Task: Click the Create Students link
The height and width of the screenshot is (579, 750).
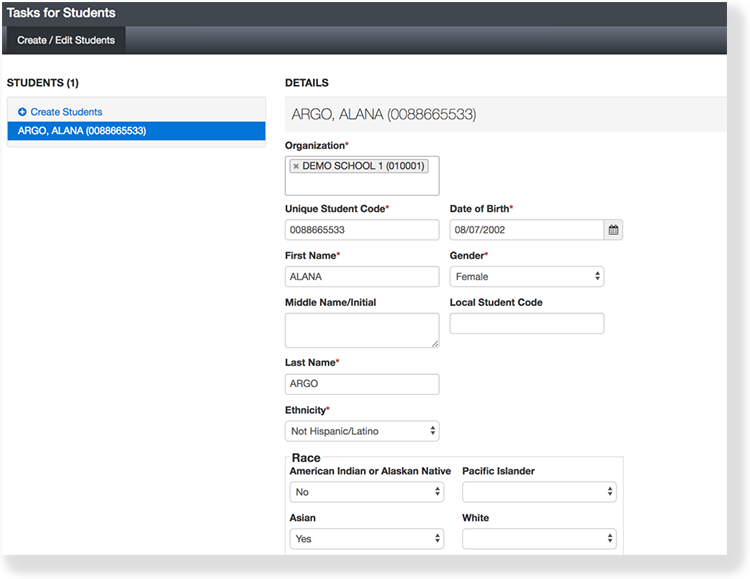Action: (66, 112)
